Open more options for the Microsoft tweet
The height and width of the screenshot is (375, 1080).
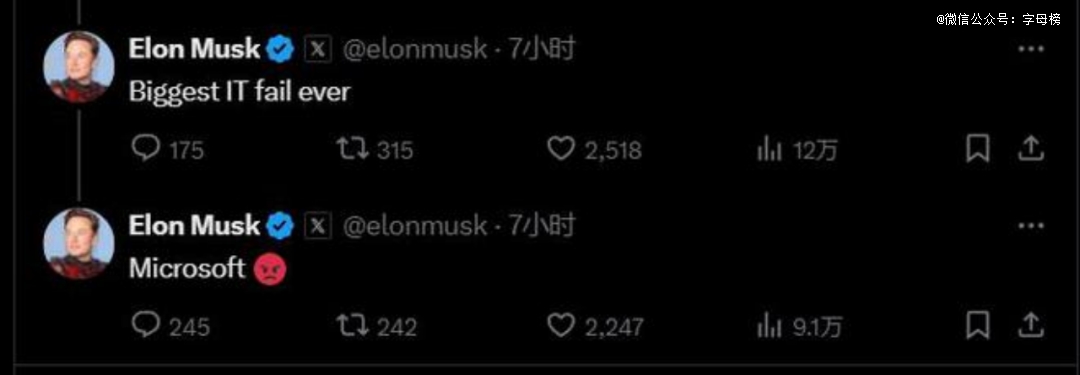(1031, 226)
